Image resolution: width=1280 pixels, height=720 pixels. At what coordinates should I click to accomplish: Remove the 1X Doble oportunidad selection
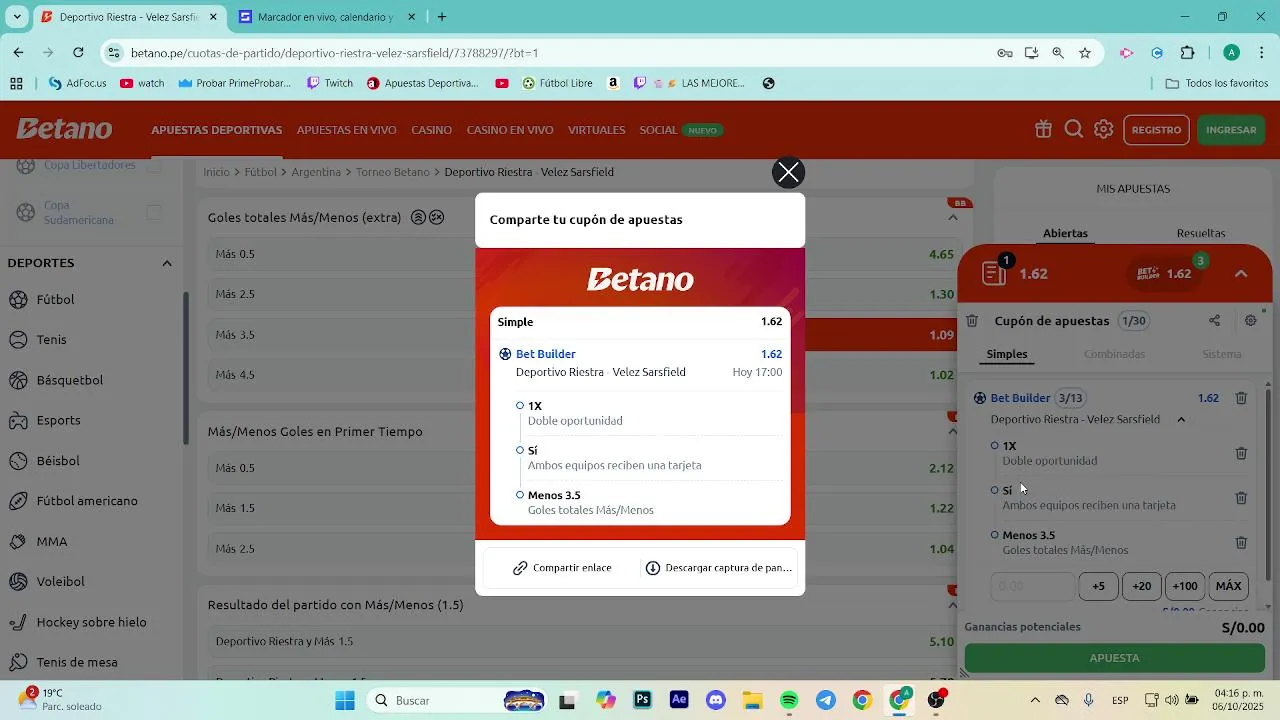click(1241, 453)
